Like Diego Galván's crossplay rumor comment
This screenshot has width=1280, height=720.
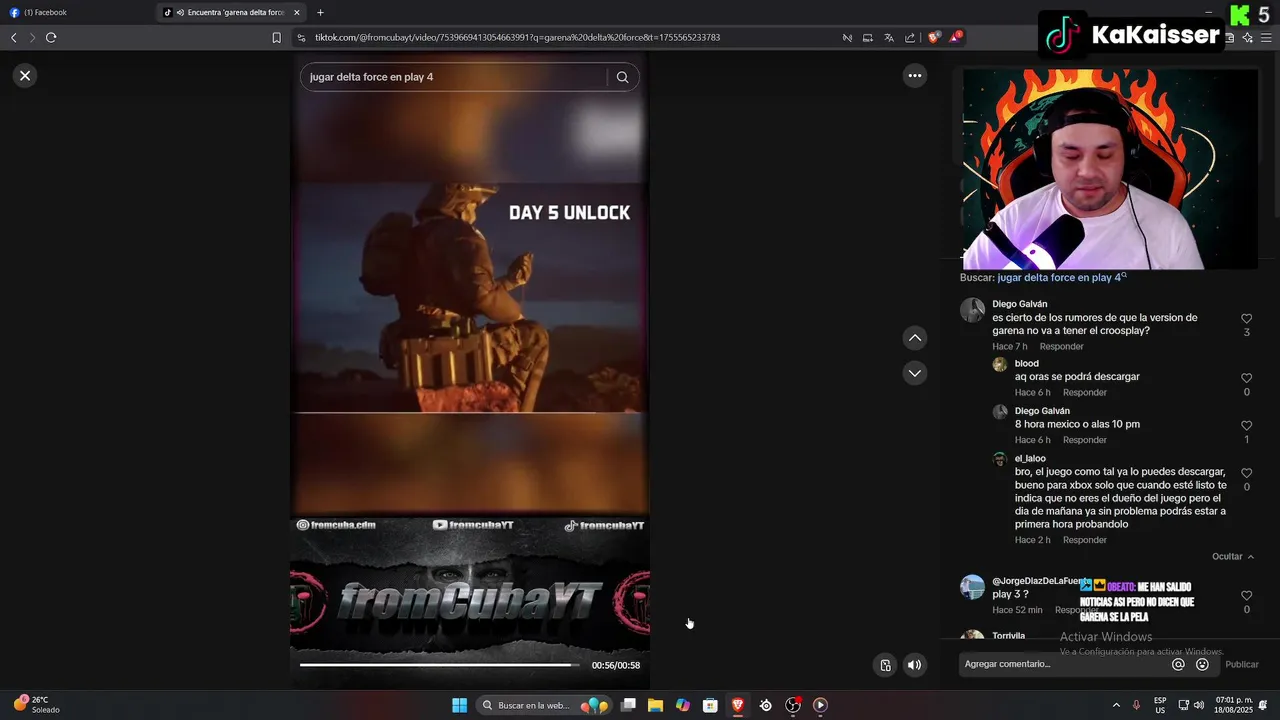point(1246,319)
